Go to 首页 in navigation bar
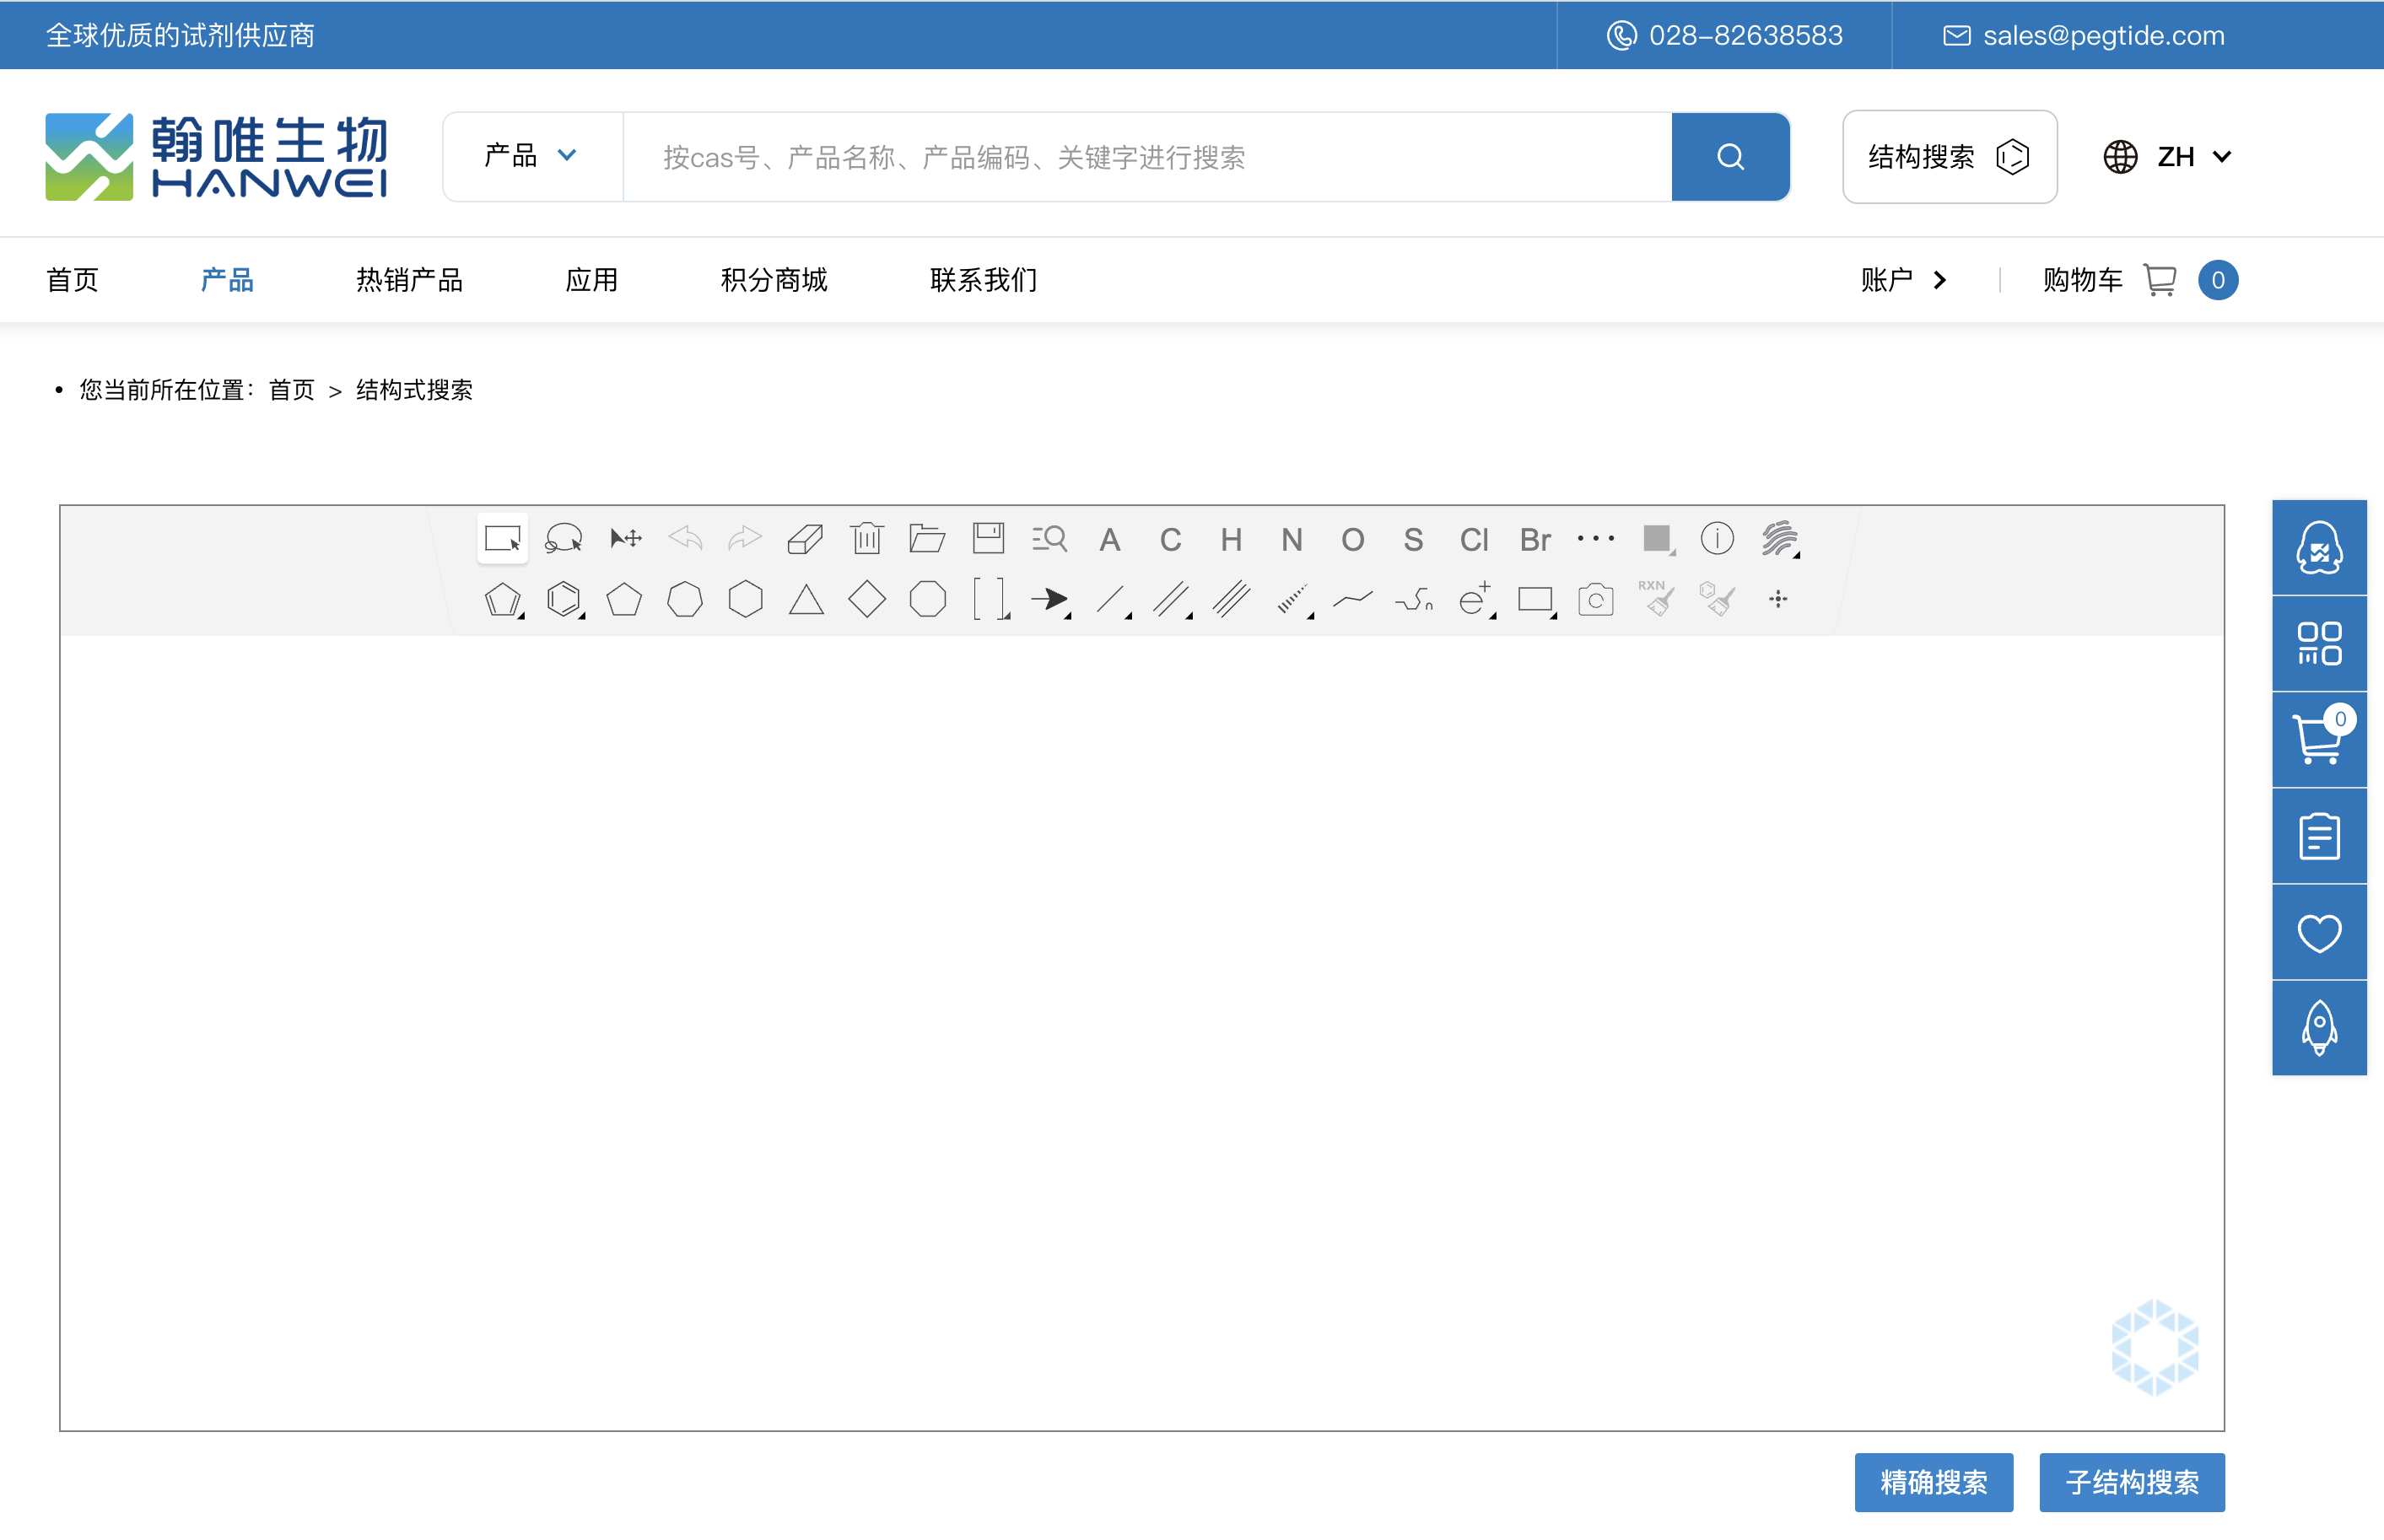This screenshot has width=2384, height=1540. [x=72, y=280]
